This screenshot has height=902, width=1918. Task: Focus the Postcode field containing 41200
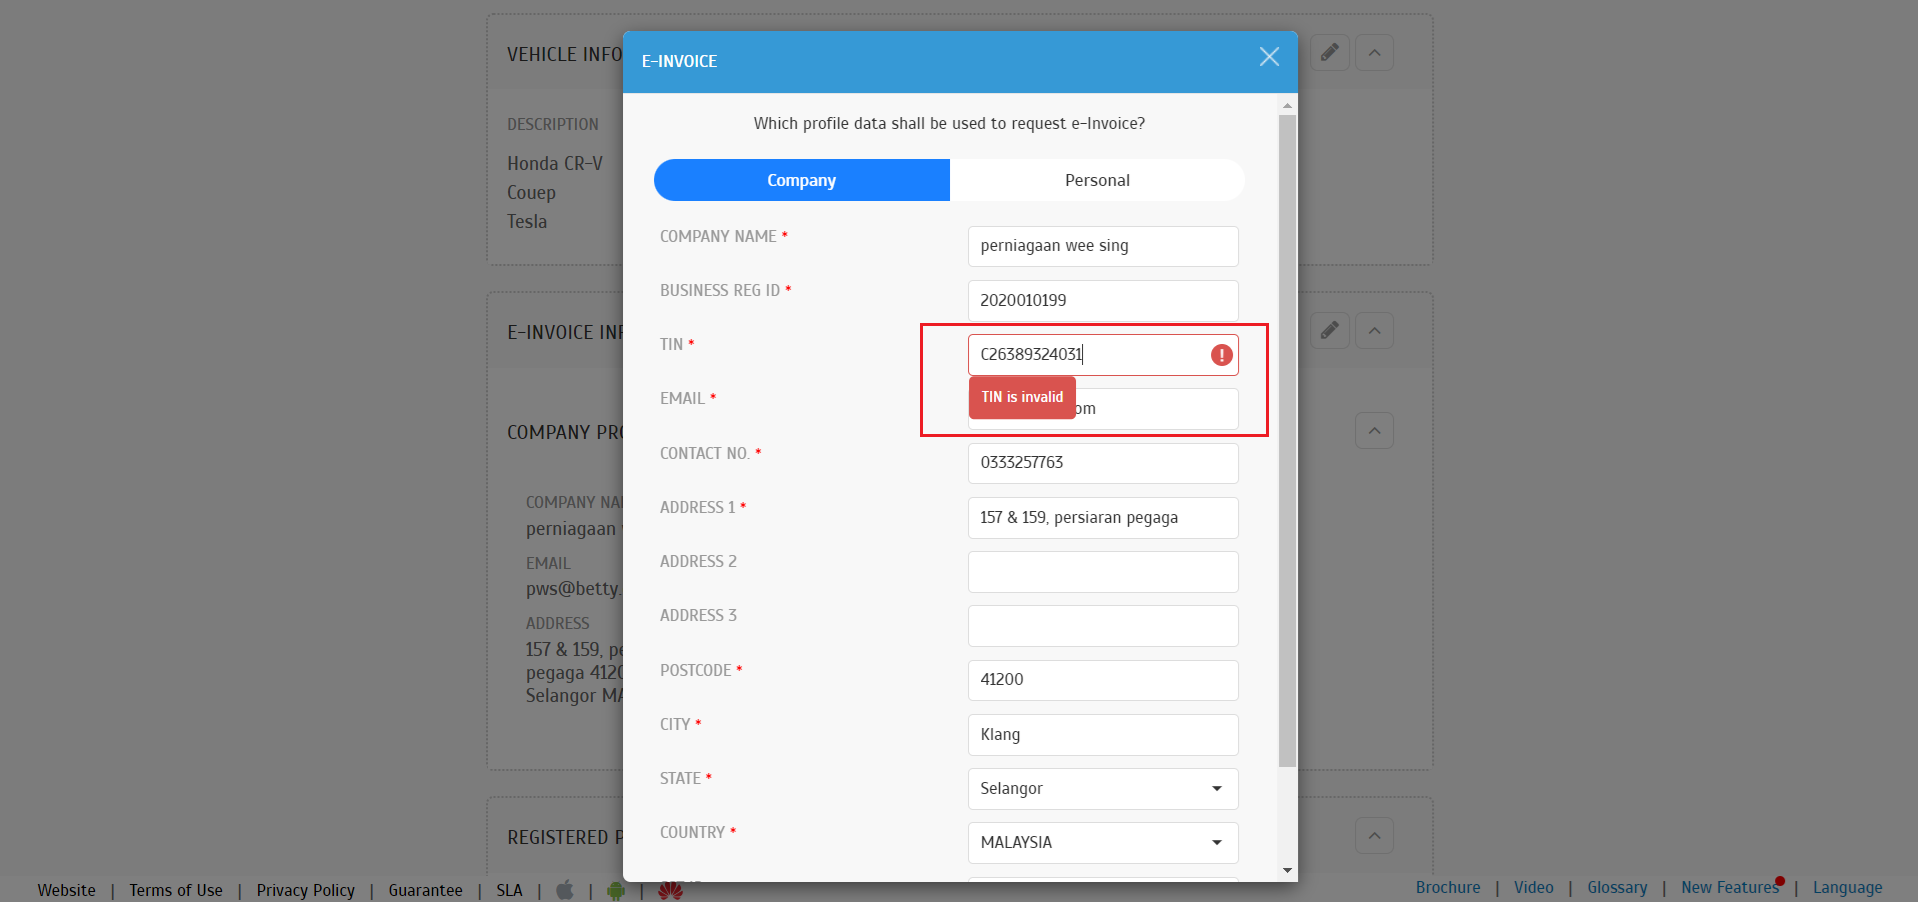click(x=1102, y=680)
